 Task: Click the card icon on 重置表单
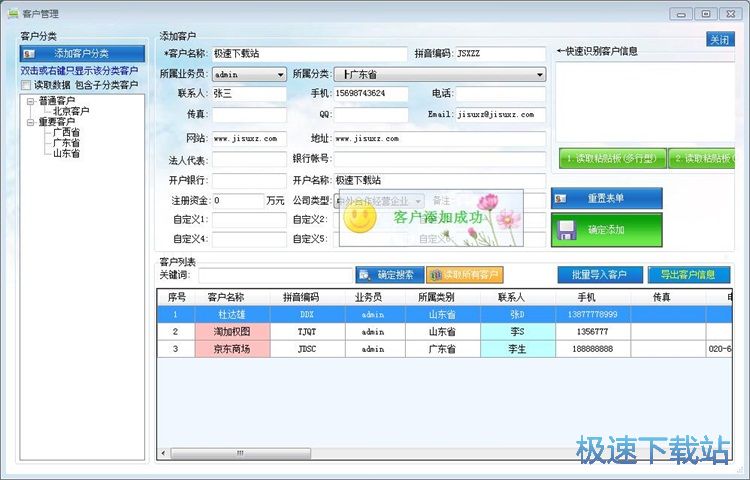(x=561, y=198)
